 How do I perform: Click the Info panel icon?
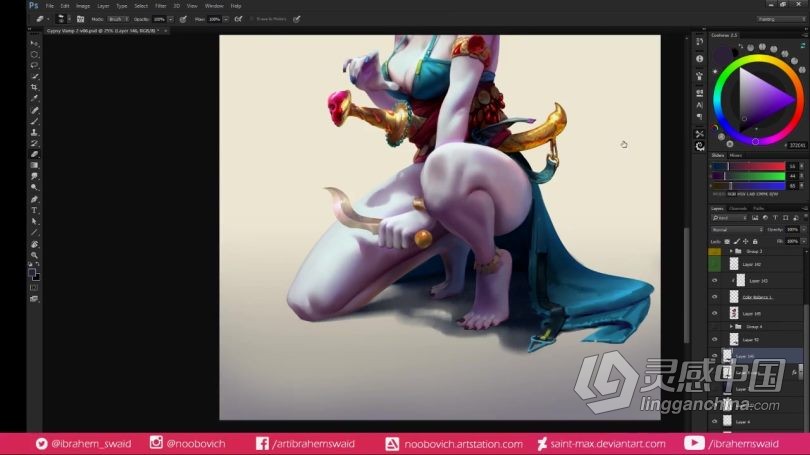(699, 58)
